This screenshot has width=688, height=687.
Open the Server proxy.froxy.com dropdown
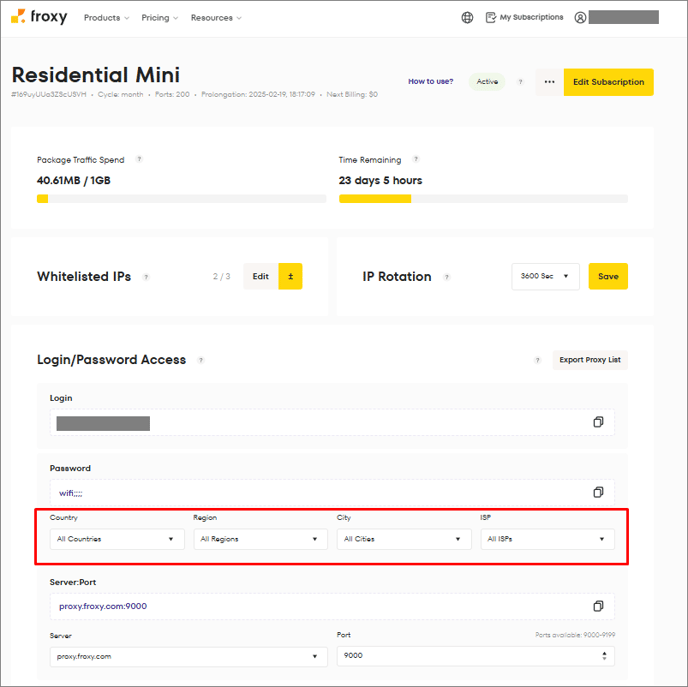coord(189,657)
